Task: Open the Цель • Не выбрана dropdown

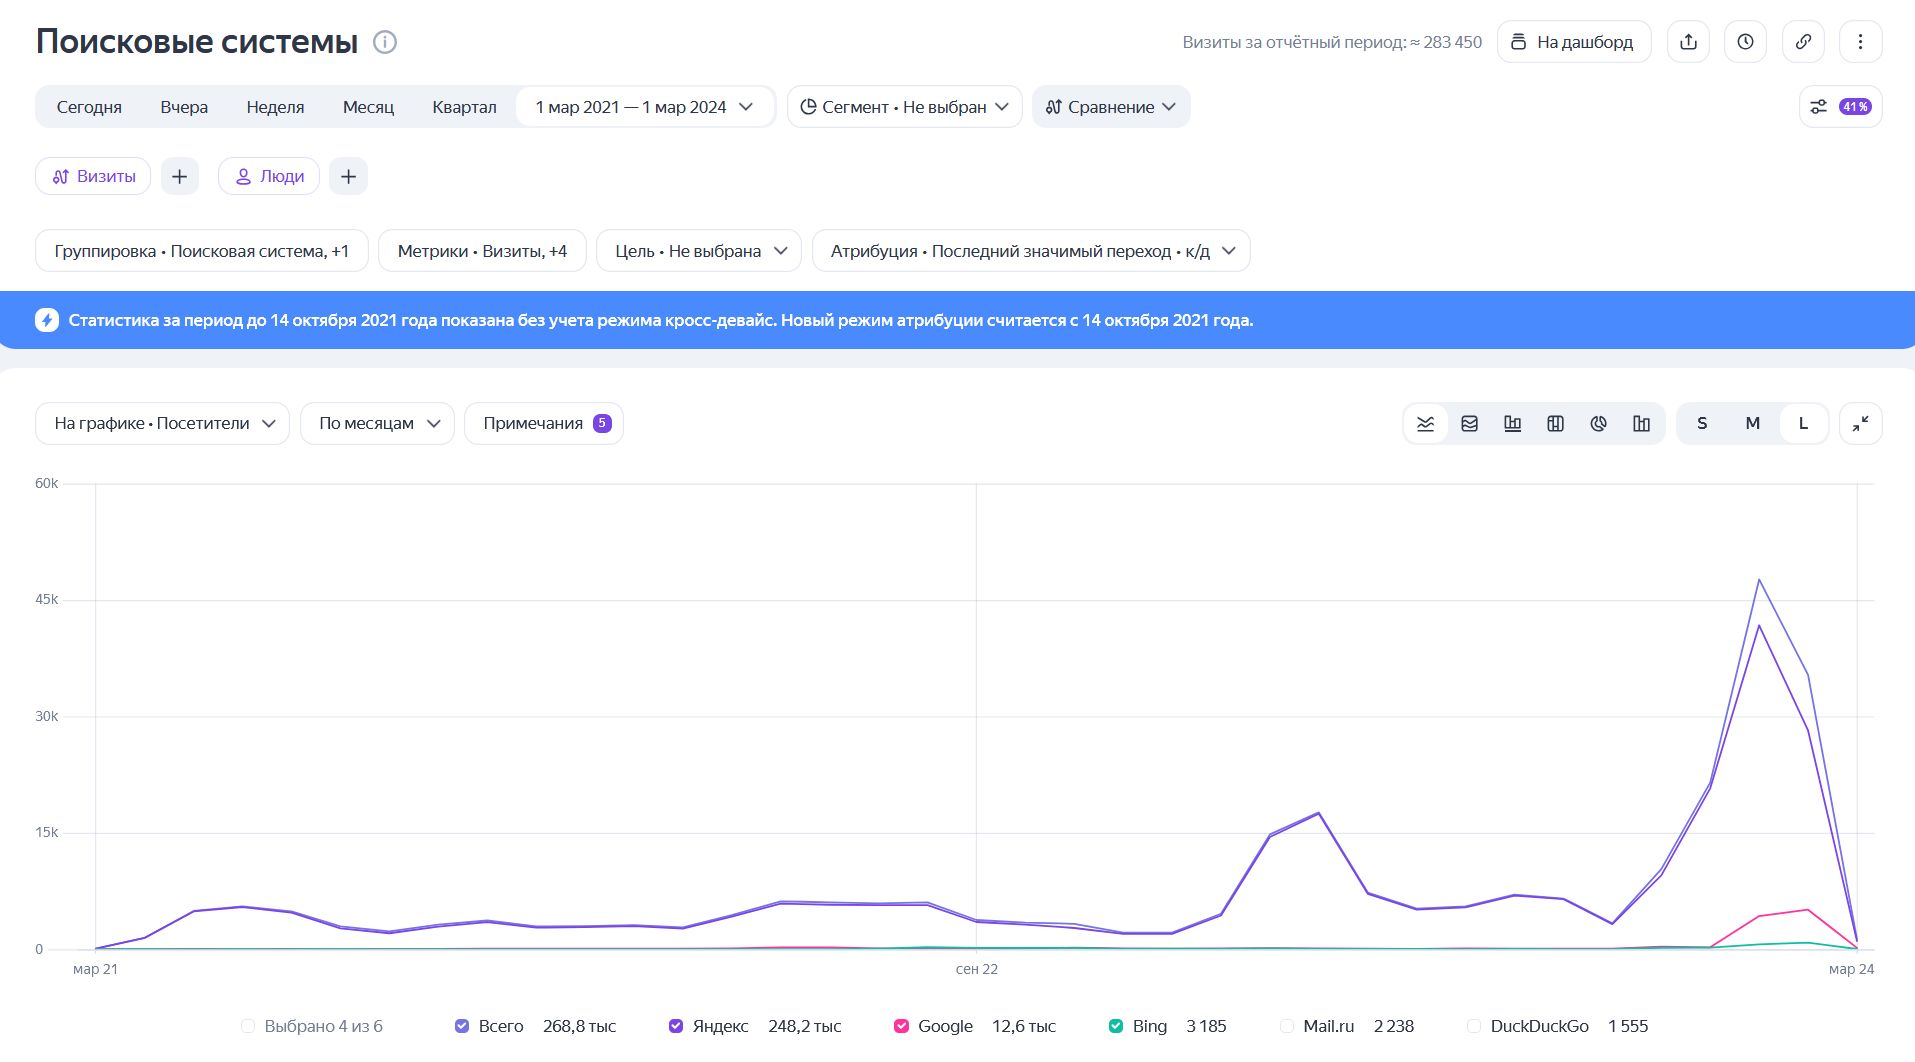Action: point(699,251)
